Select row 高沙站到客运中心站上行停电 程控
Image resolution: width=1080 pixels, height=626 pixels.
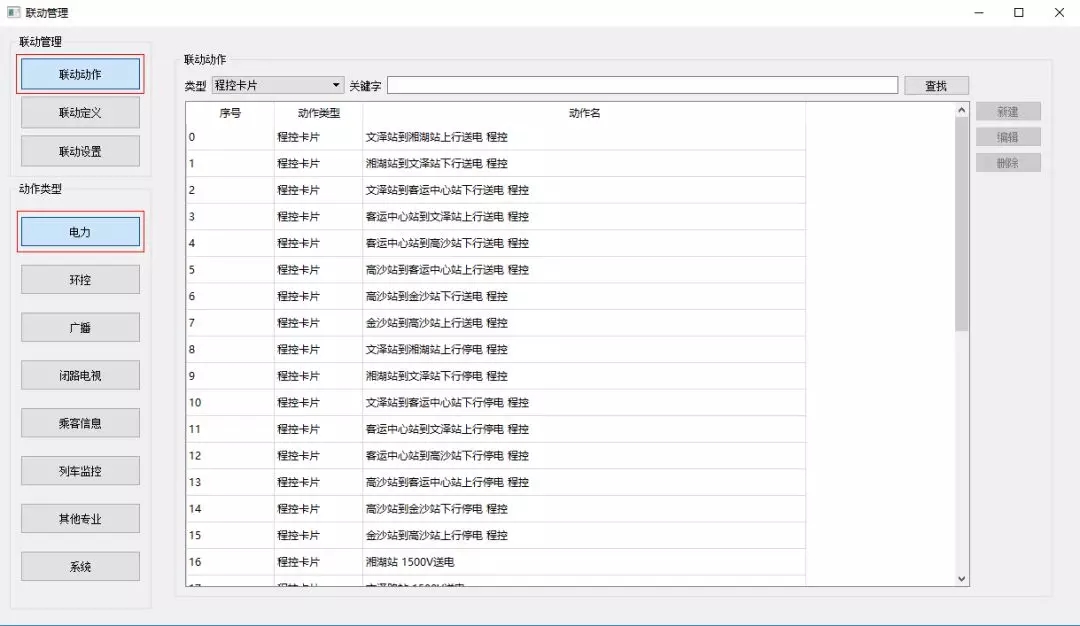(495, 482)
